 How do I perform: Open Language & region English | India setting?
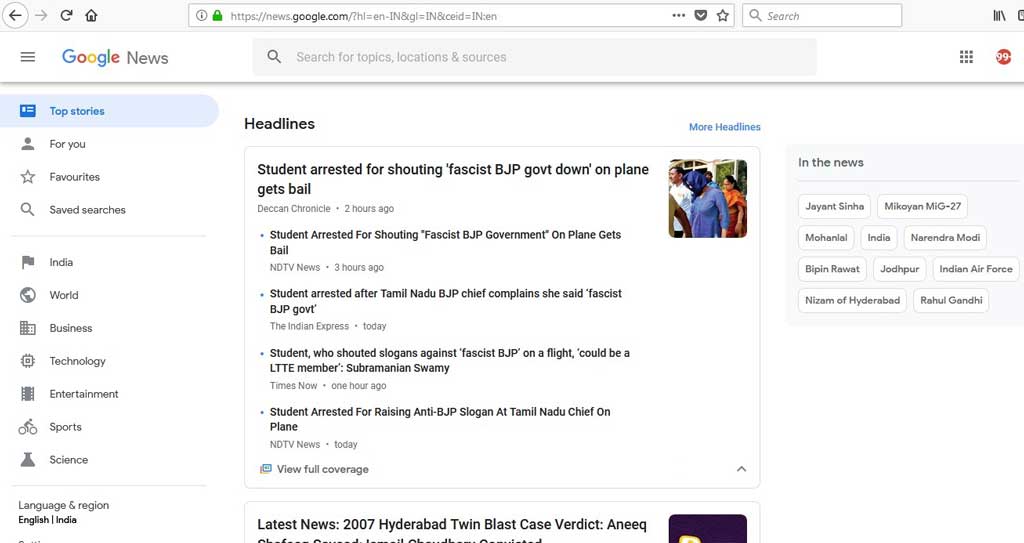[x=63, y=512]
